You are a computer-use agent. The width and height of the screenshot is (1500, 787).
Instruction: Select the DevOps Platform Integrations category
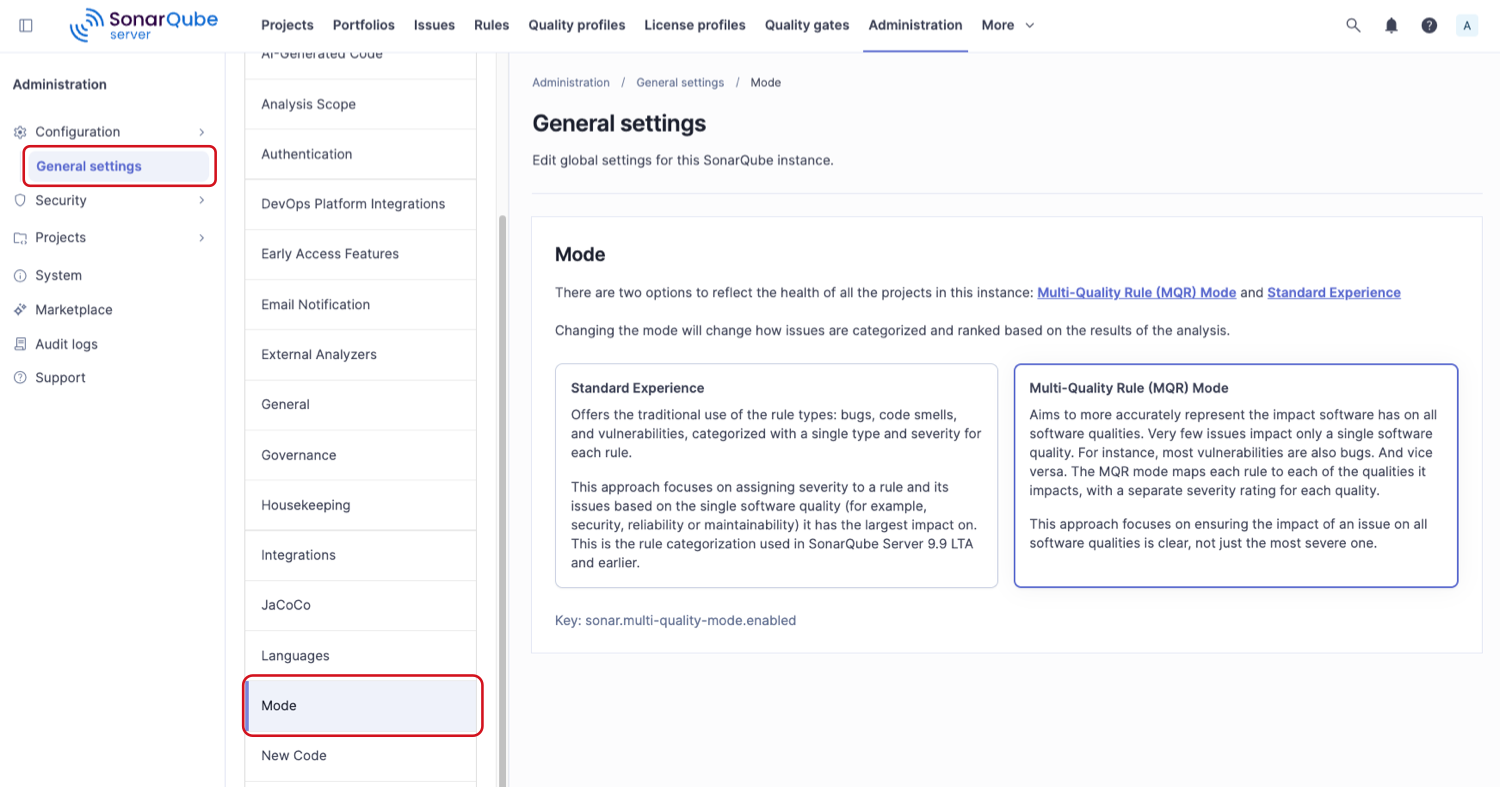360,204
